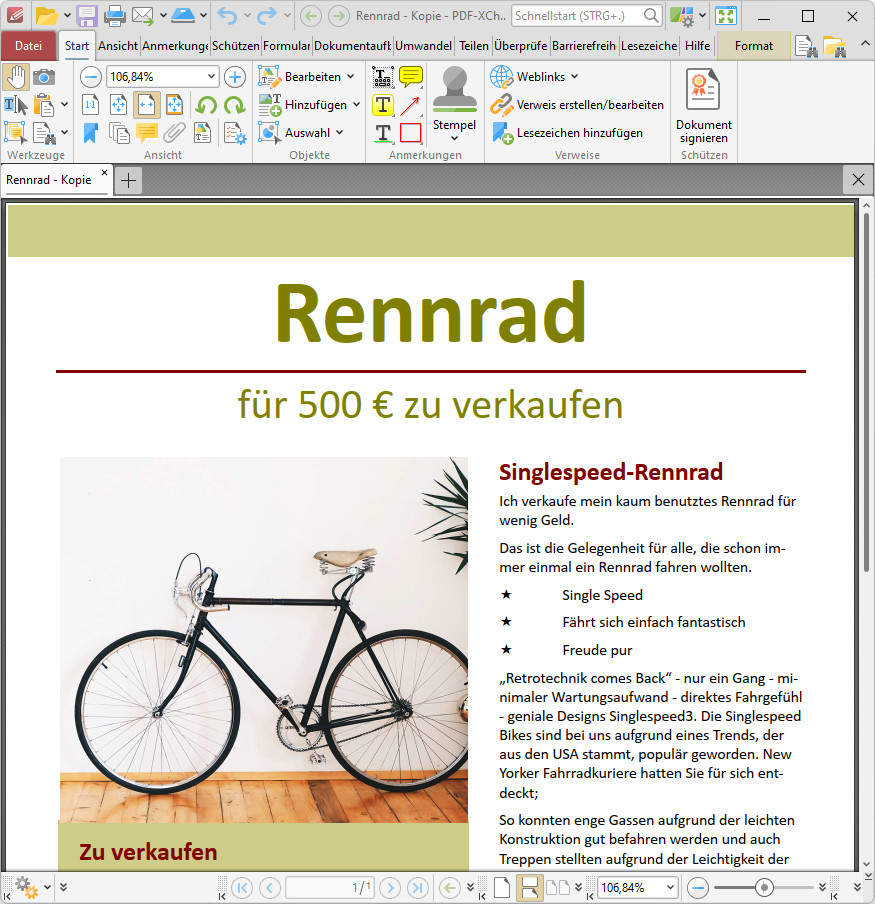Enable continuous page layout in status bar
Image resolution: width=875 pixels, height=904 pixels.
(529, 887)
